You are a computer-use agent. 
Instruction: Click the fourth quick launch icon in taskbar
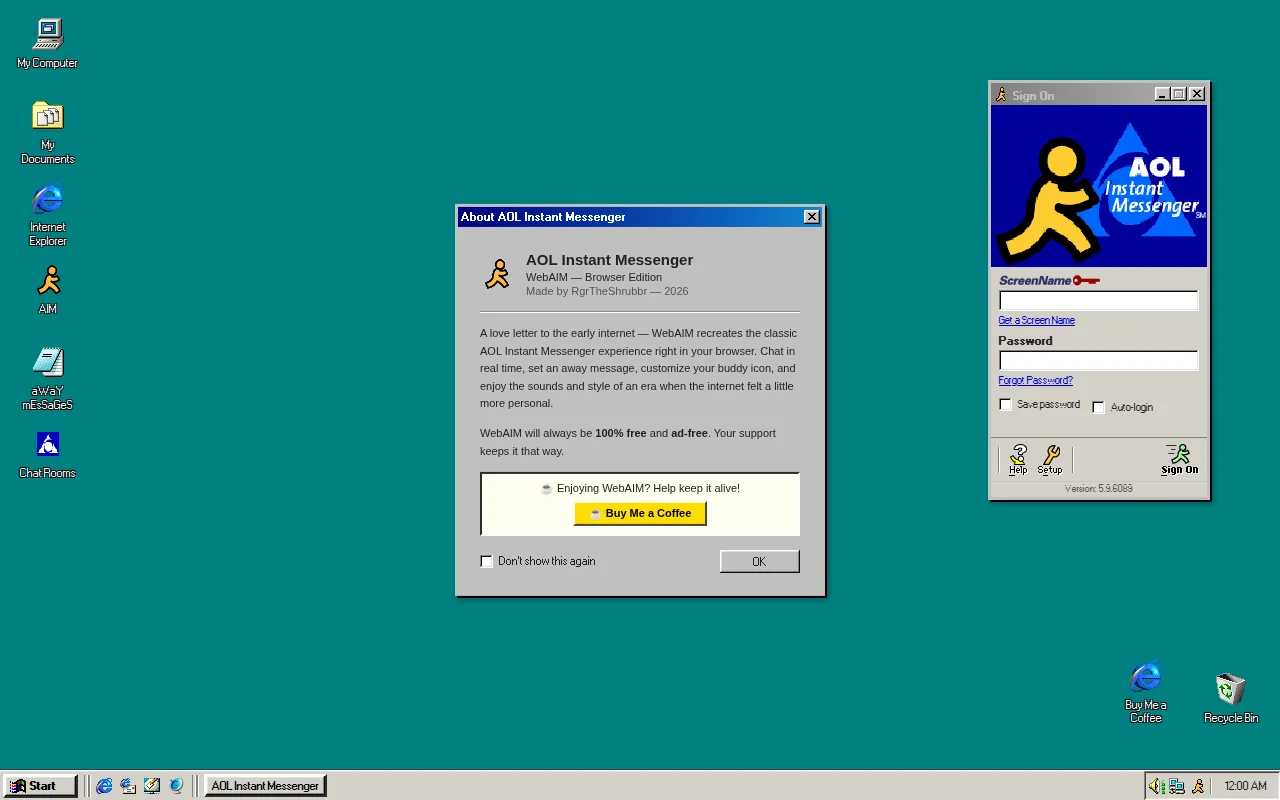pos(176,786)
